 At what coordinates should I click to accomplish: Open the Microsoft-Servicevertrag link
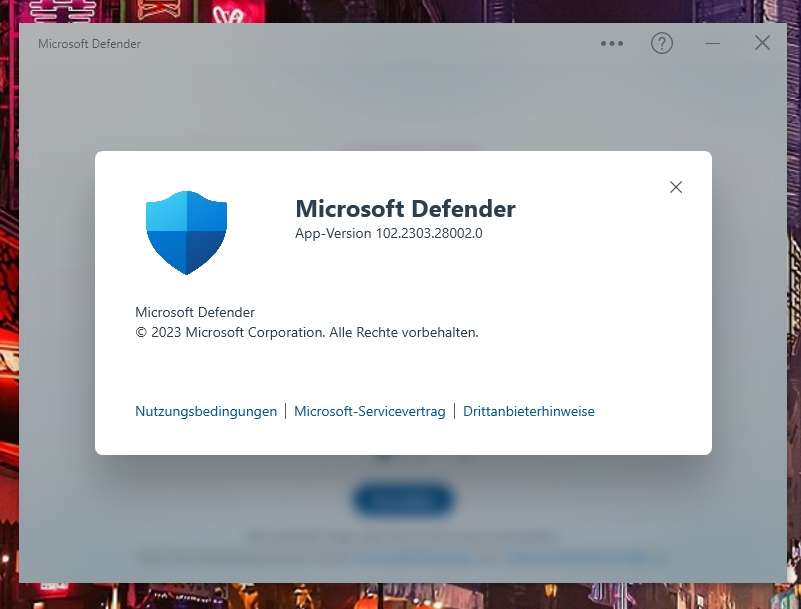click(x=369, y=411)
